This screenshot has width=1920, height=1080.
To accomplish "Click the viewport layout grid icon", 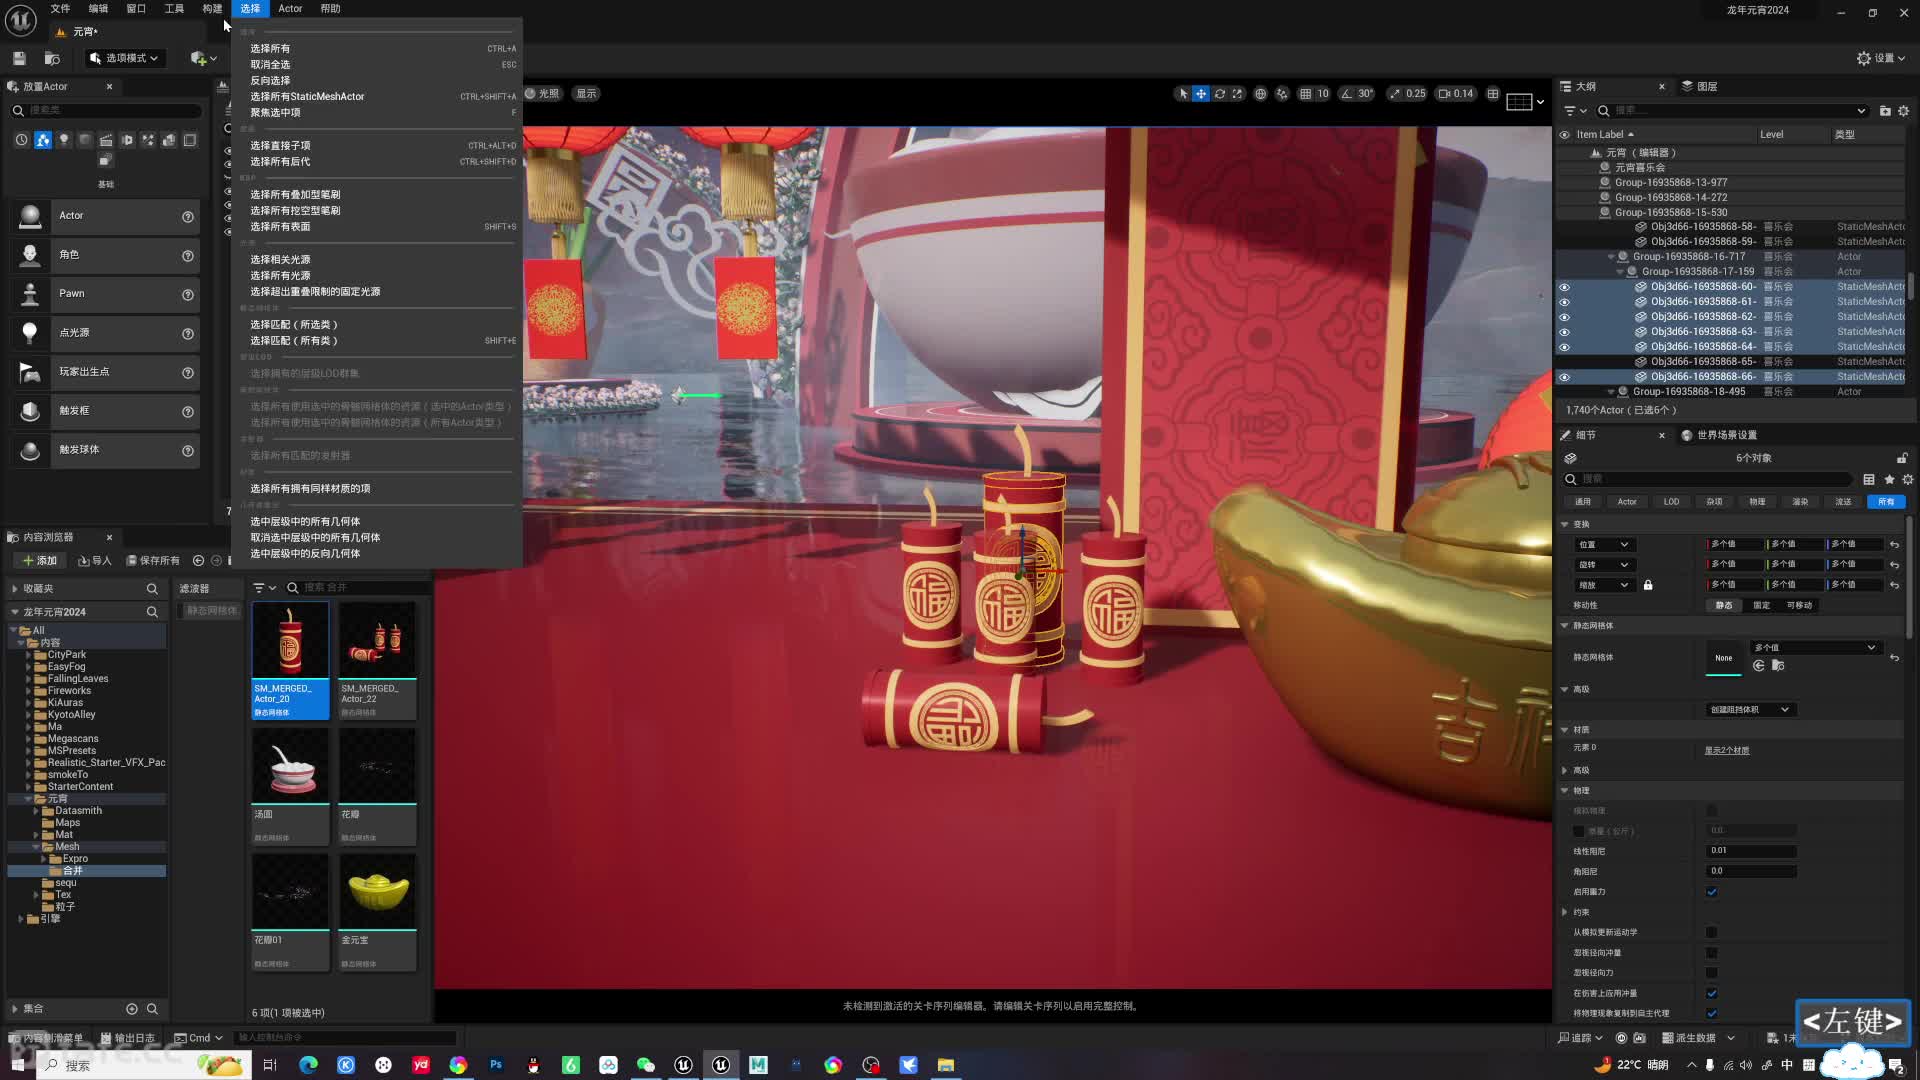I will tap(1493, 94).
